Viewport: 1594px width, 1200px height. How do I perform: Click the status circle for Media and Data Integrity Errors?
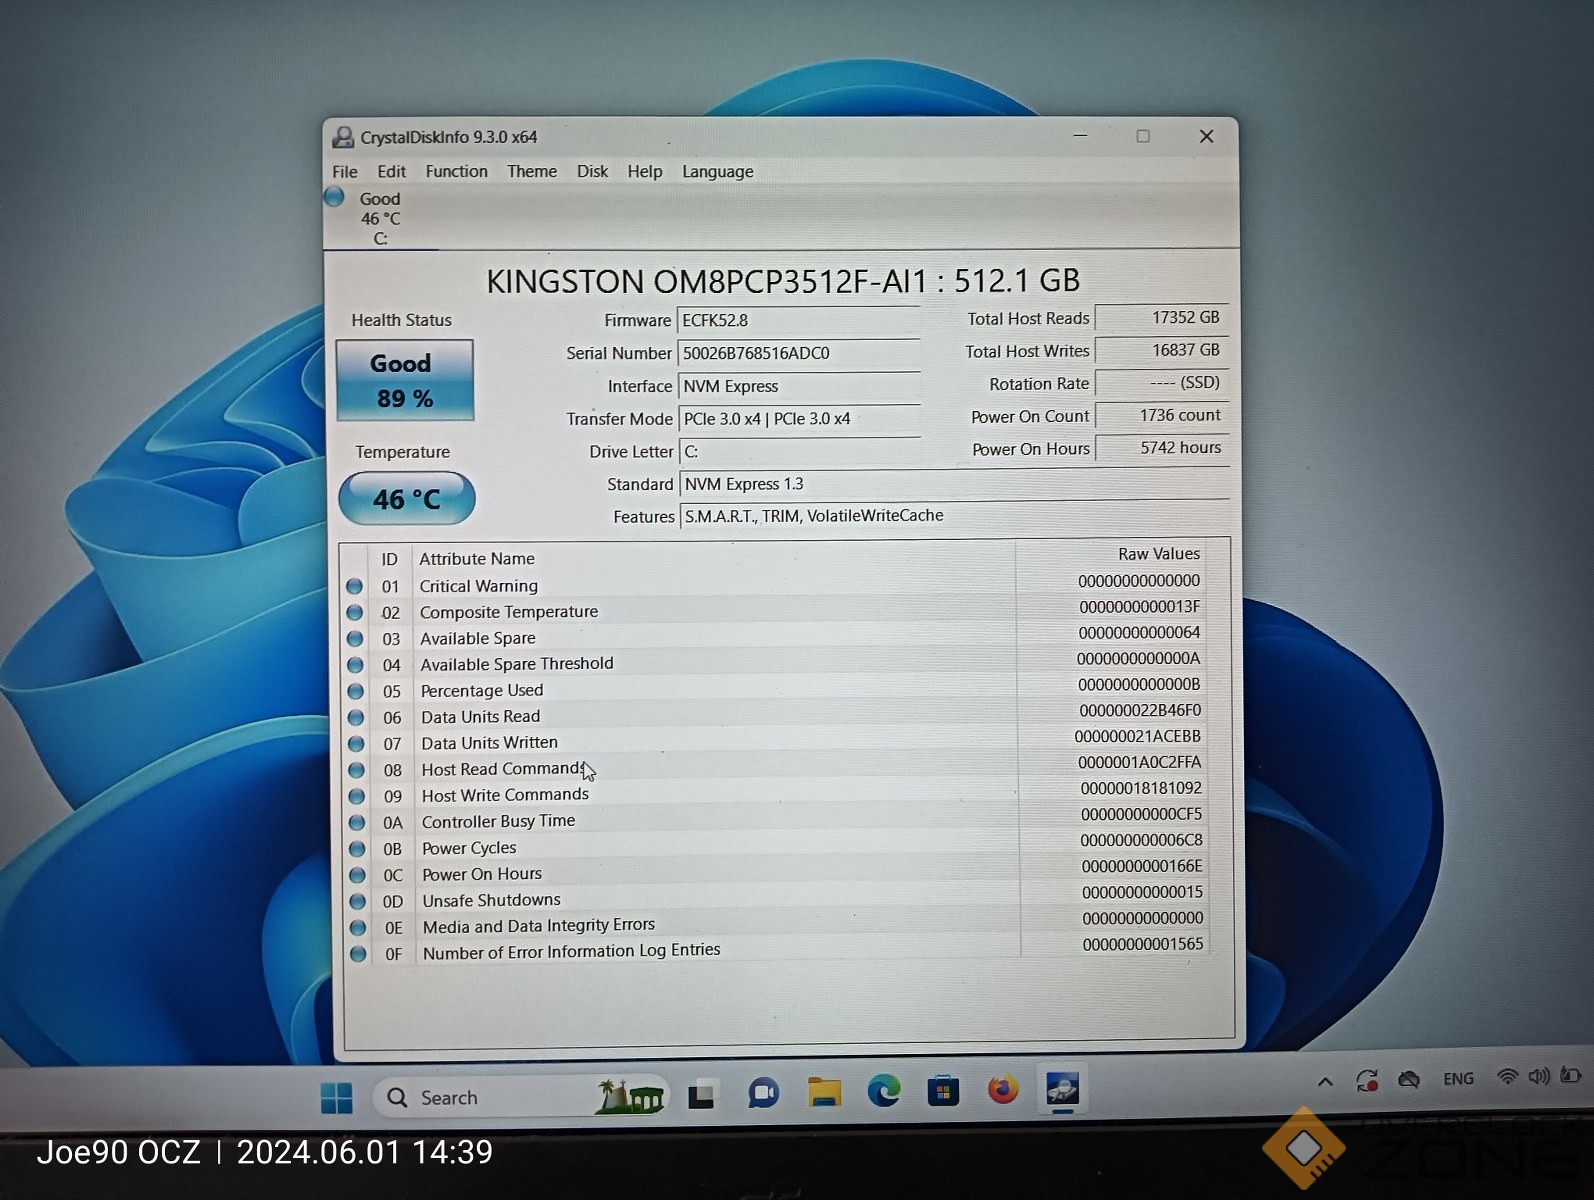[x=358, y=928]
